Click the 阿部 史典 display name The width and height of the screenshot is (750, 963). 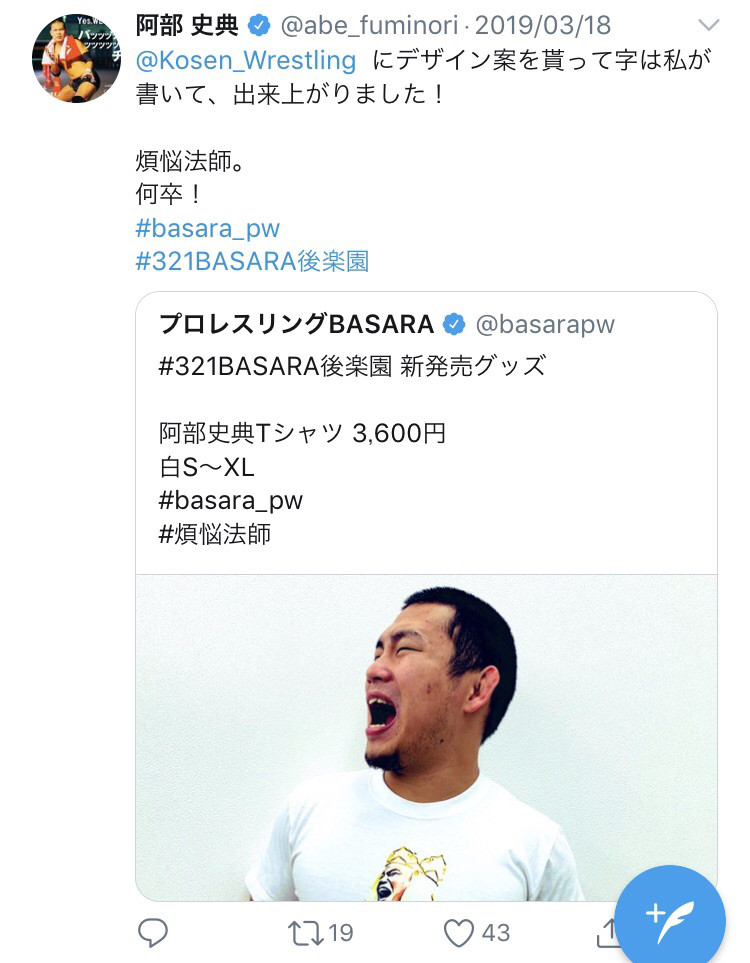point(187,26)
